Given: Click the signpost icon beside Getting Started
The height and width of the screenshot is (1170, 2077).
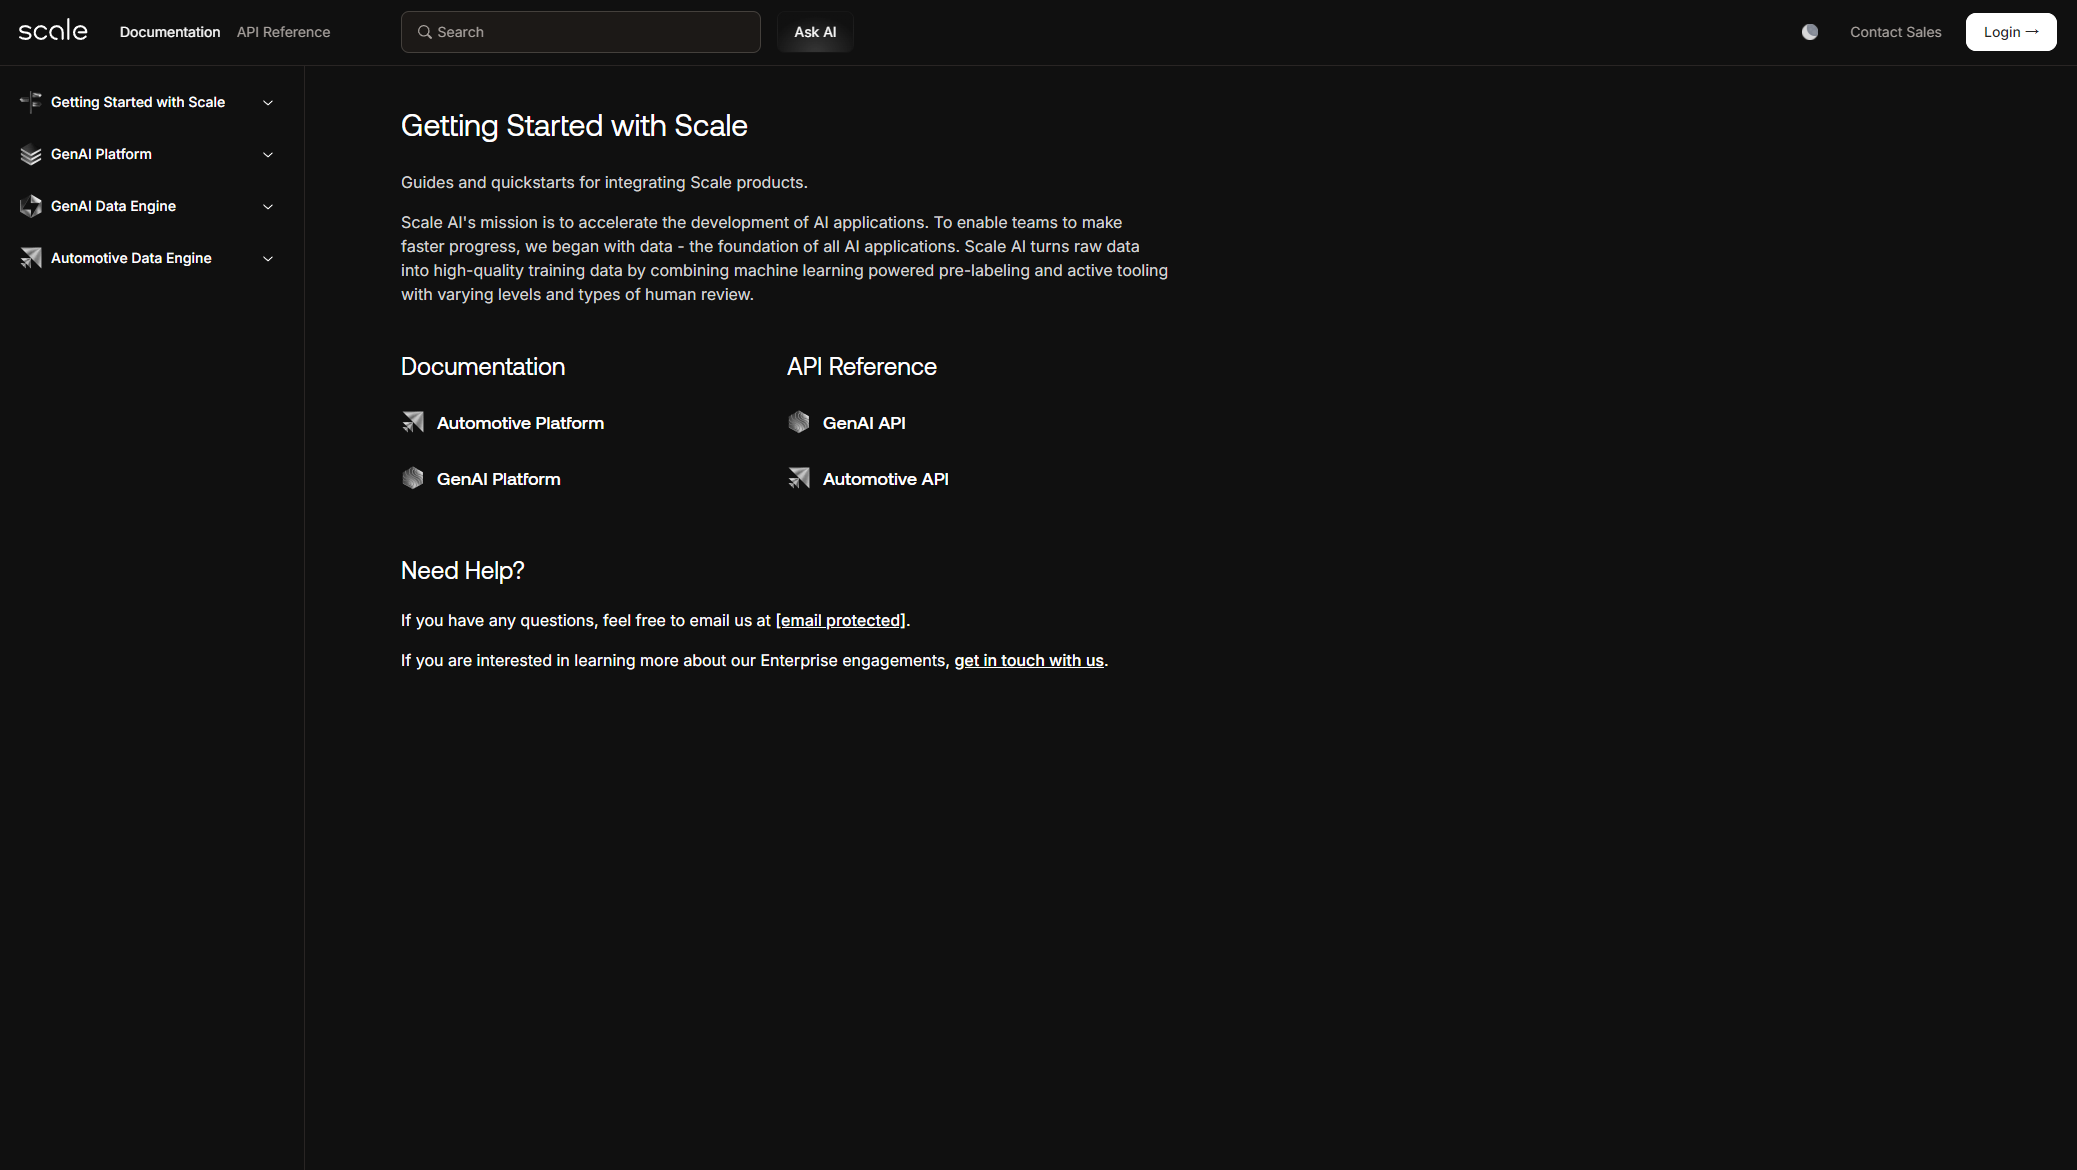Looking at the screenshot, I should pos(31,102).
